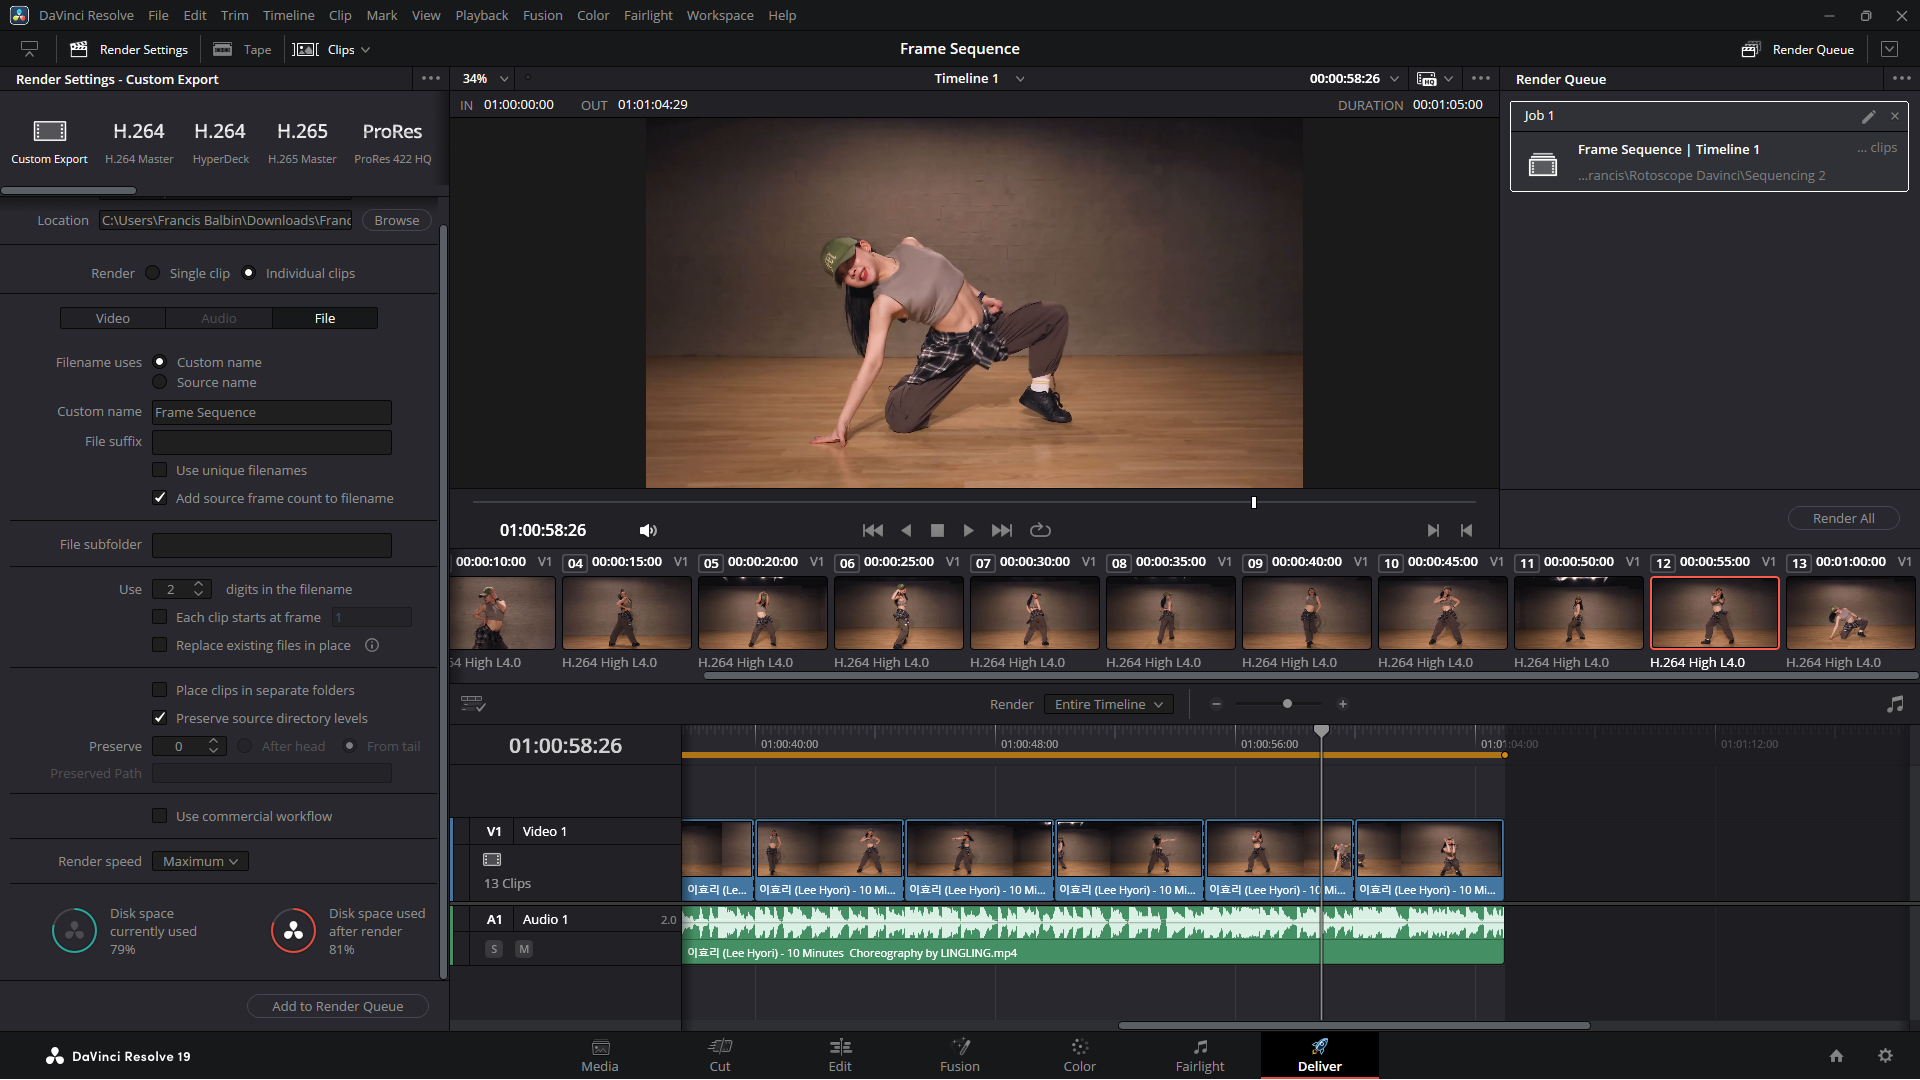Edit Job 1 with pencil icon
Image resolution: width=1920 pixels, height=1080 pixels.
point(1868,116)
